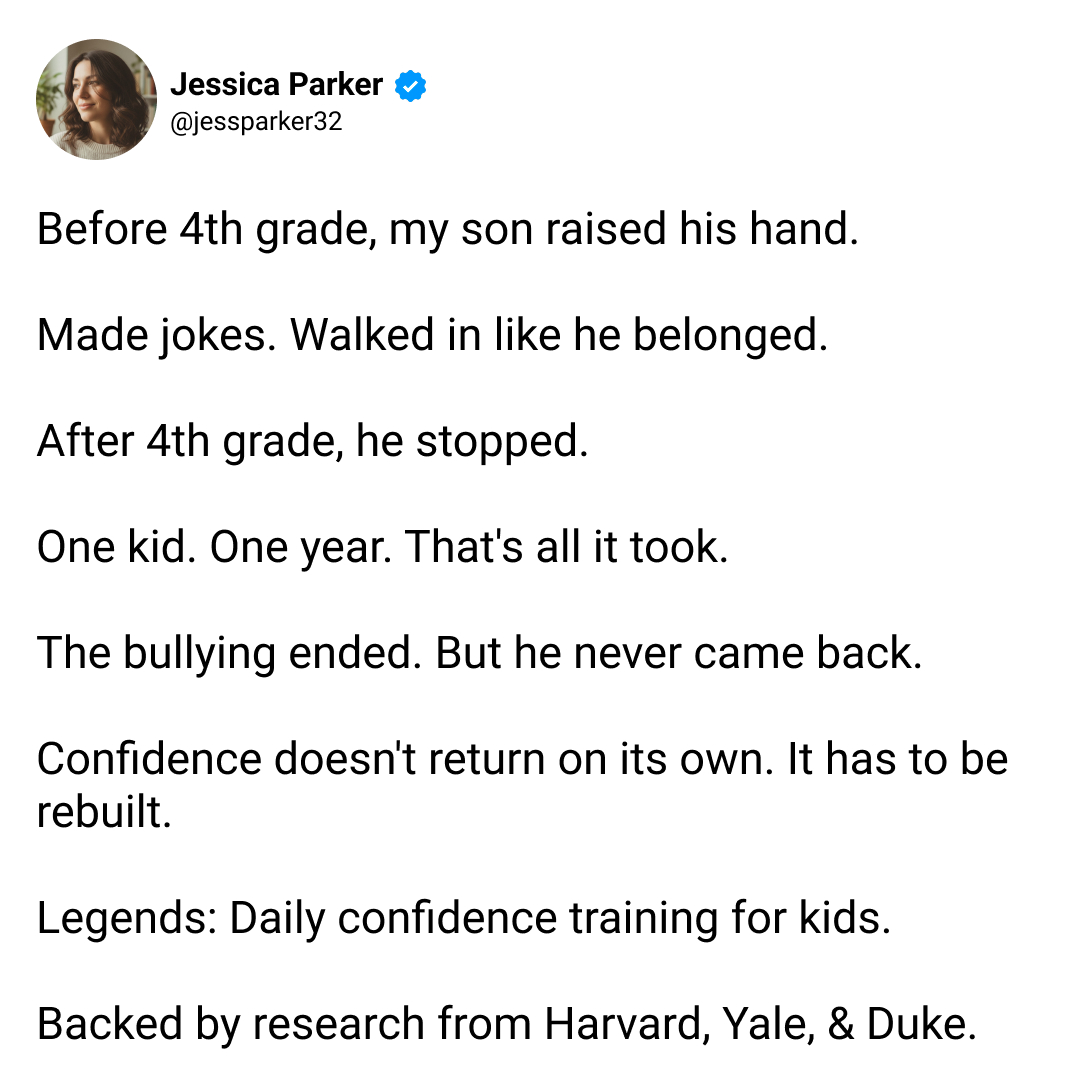The width and height of the screenshot is (1080, 1080).
Task: Click the 'It has to be' phrase
Action: [x=898, y=759]
